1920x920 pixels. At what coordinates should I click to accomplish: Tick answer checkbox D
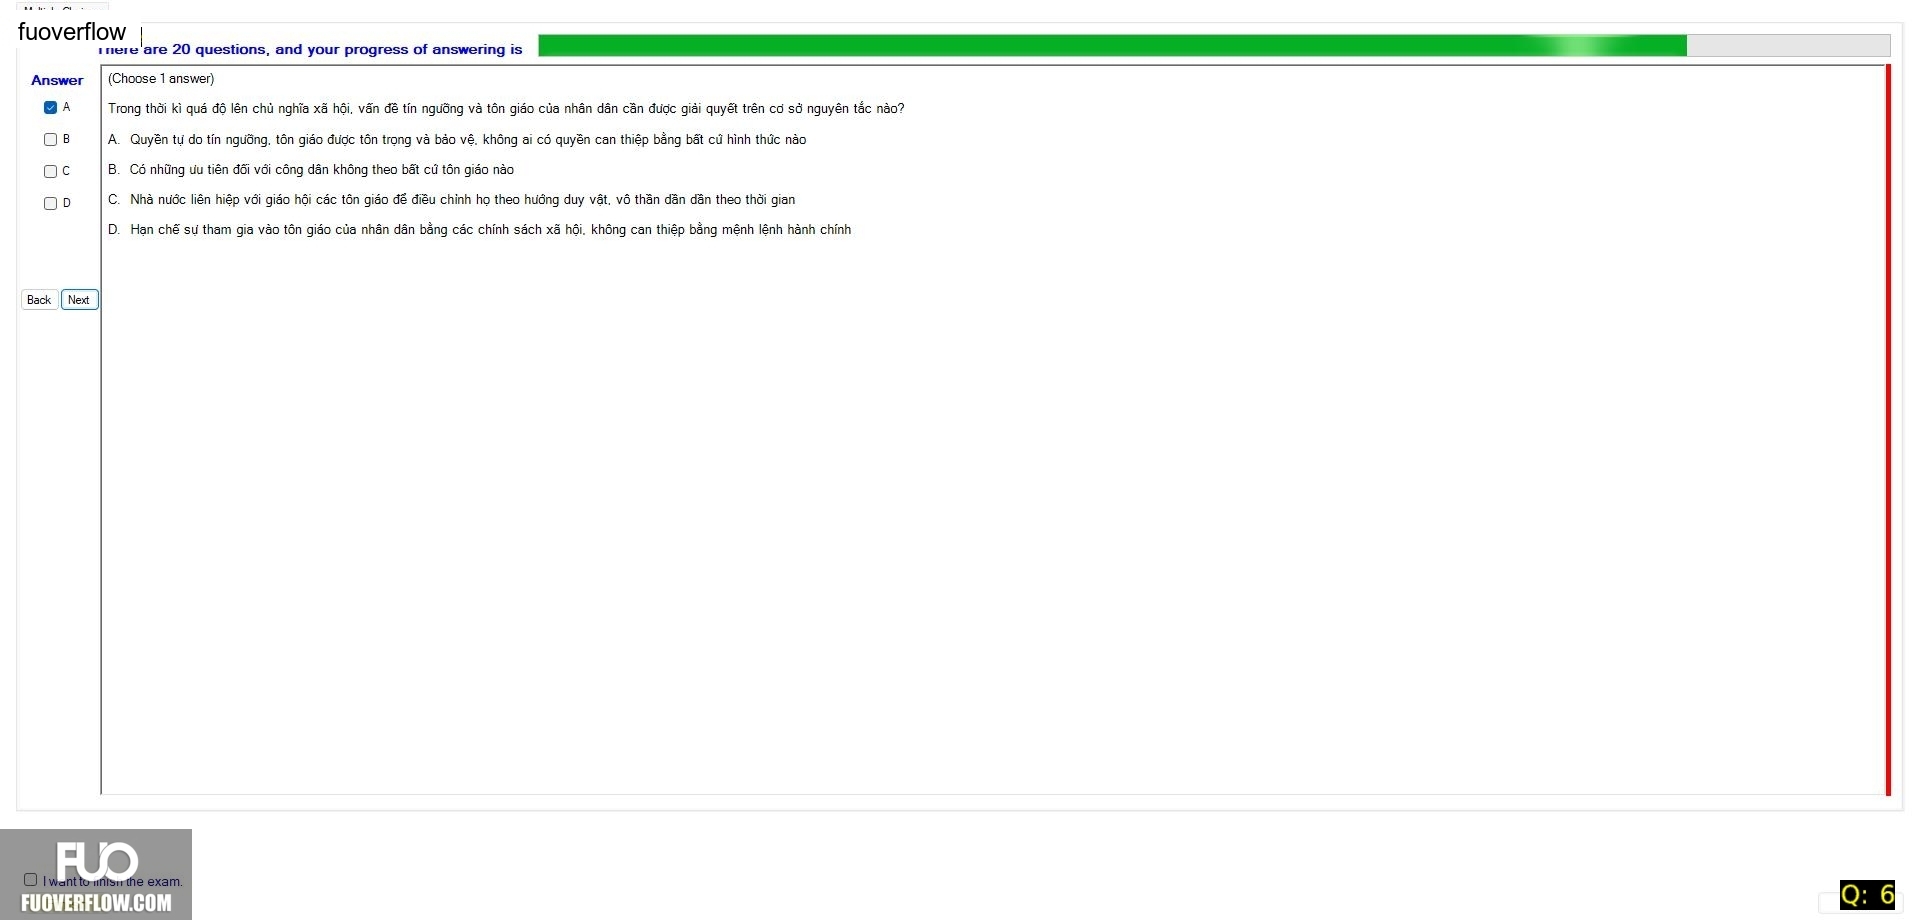point(50,204)
